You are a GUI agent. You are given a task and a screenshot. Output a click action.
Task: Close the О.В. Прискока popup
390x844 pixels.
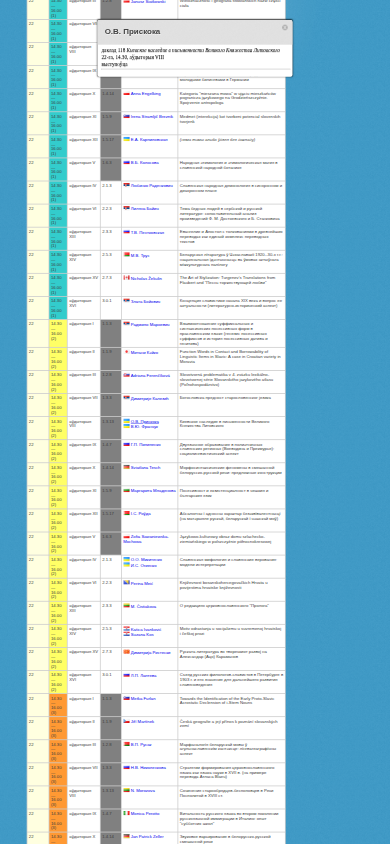click(x=285, y=27)
